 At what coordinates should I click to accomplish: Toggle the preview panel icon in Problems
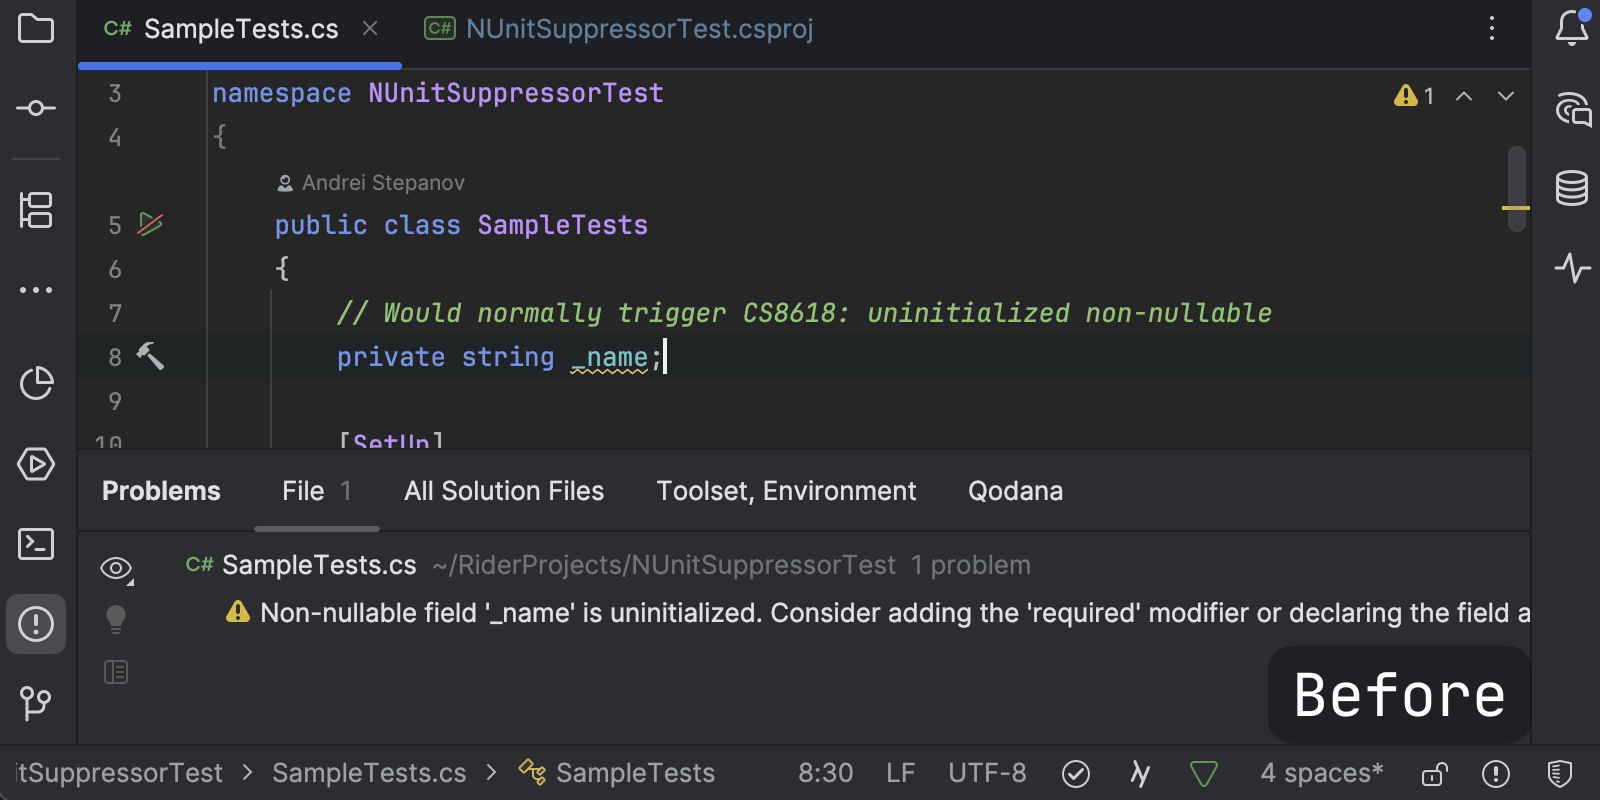tap(116, 672)
